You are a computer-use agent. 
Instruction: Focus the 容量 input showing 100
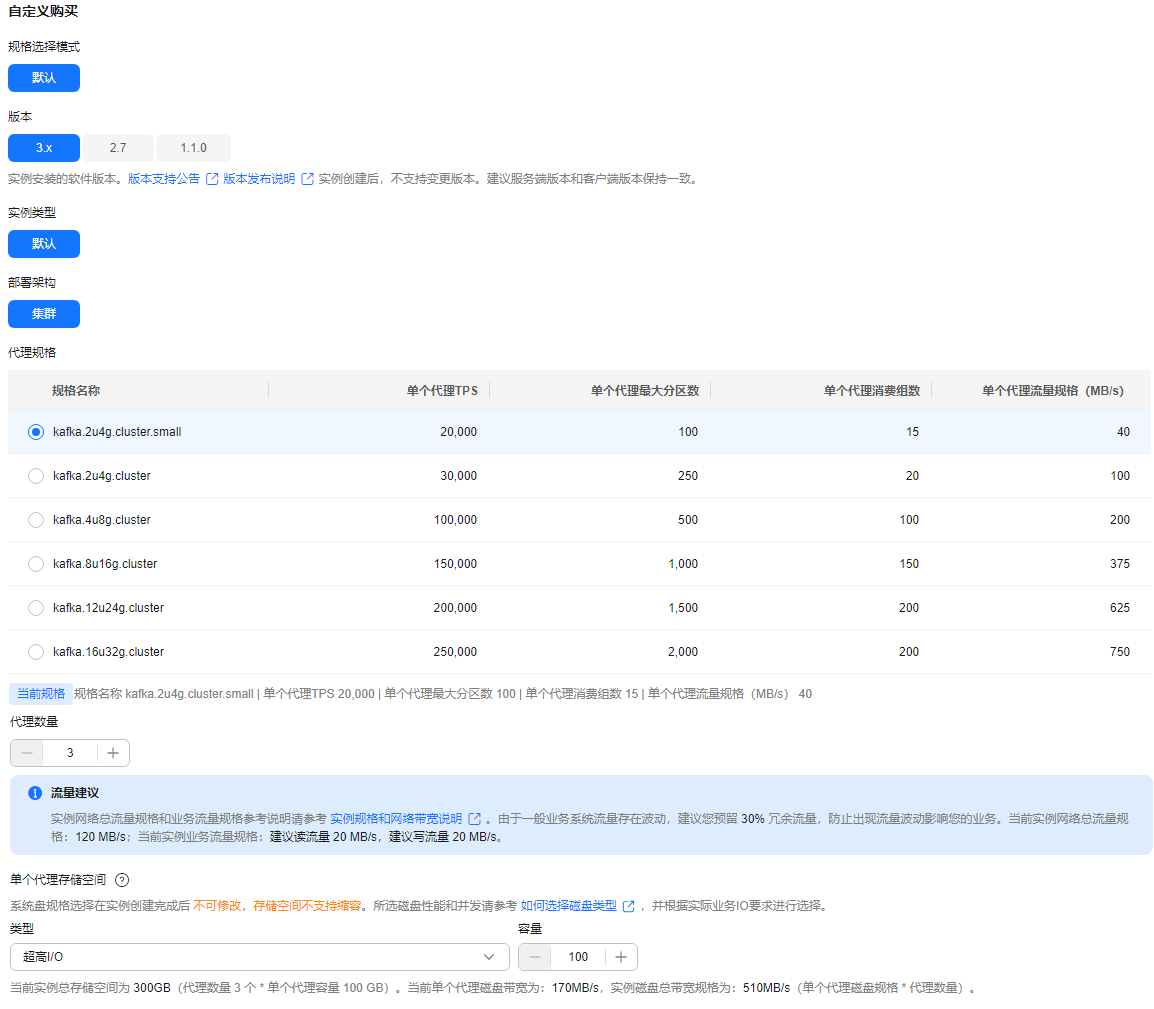[x=578, y=957]
